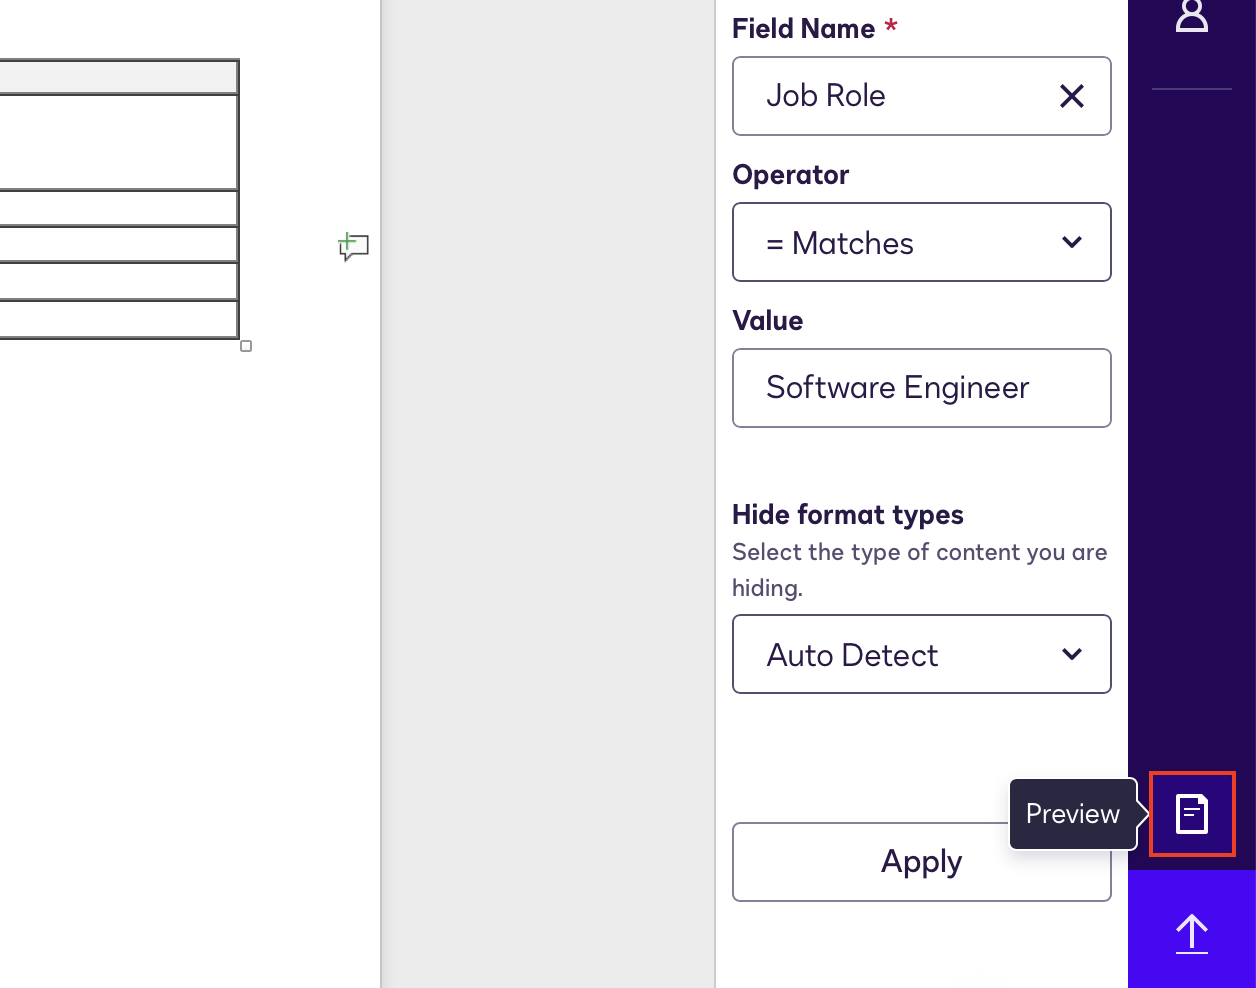Click the upload arrow icon
The height and width of the screenshot is (988, 1256).
click(1192, 933)
